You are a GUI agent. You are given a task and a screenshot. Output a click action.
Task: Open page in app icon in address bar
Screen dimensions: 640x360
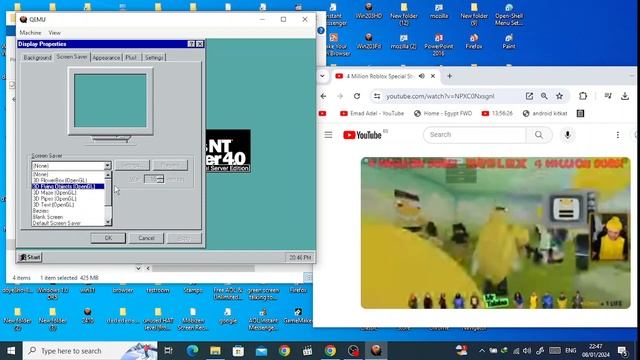pos(529,96)
